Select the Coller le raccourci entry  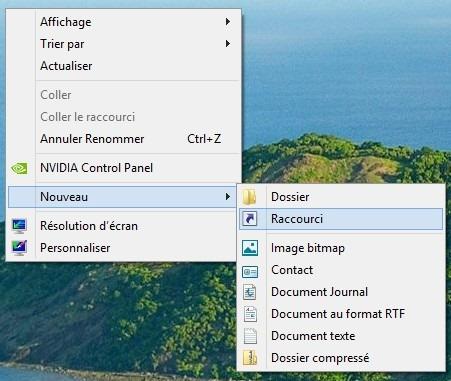124,117
